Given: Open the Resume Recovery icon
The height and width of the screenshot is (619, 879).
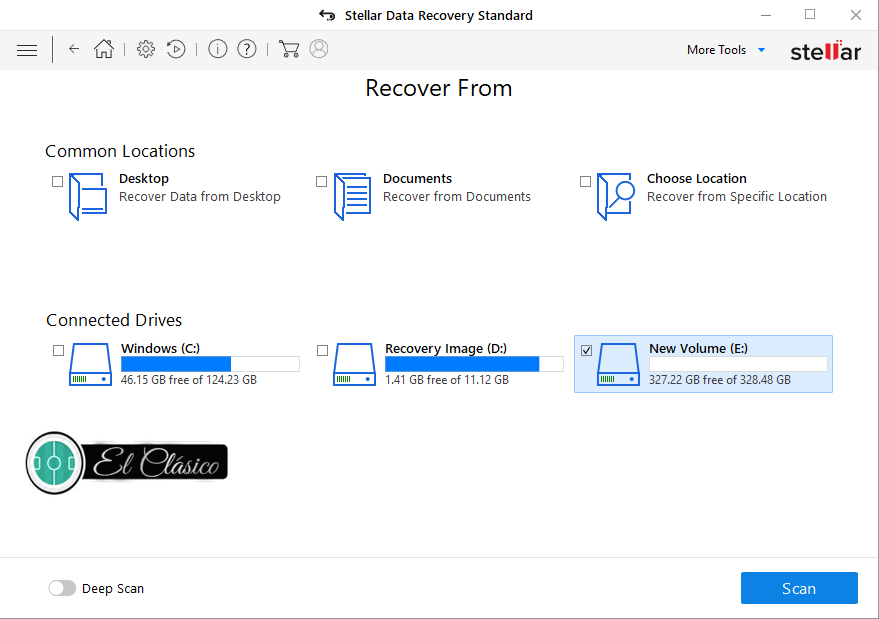Looking at the screenshot, I should [x=176, y=49].
